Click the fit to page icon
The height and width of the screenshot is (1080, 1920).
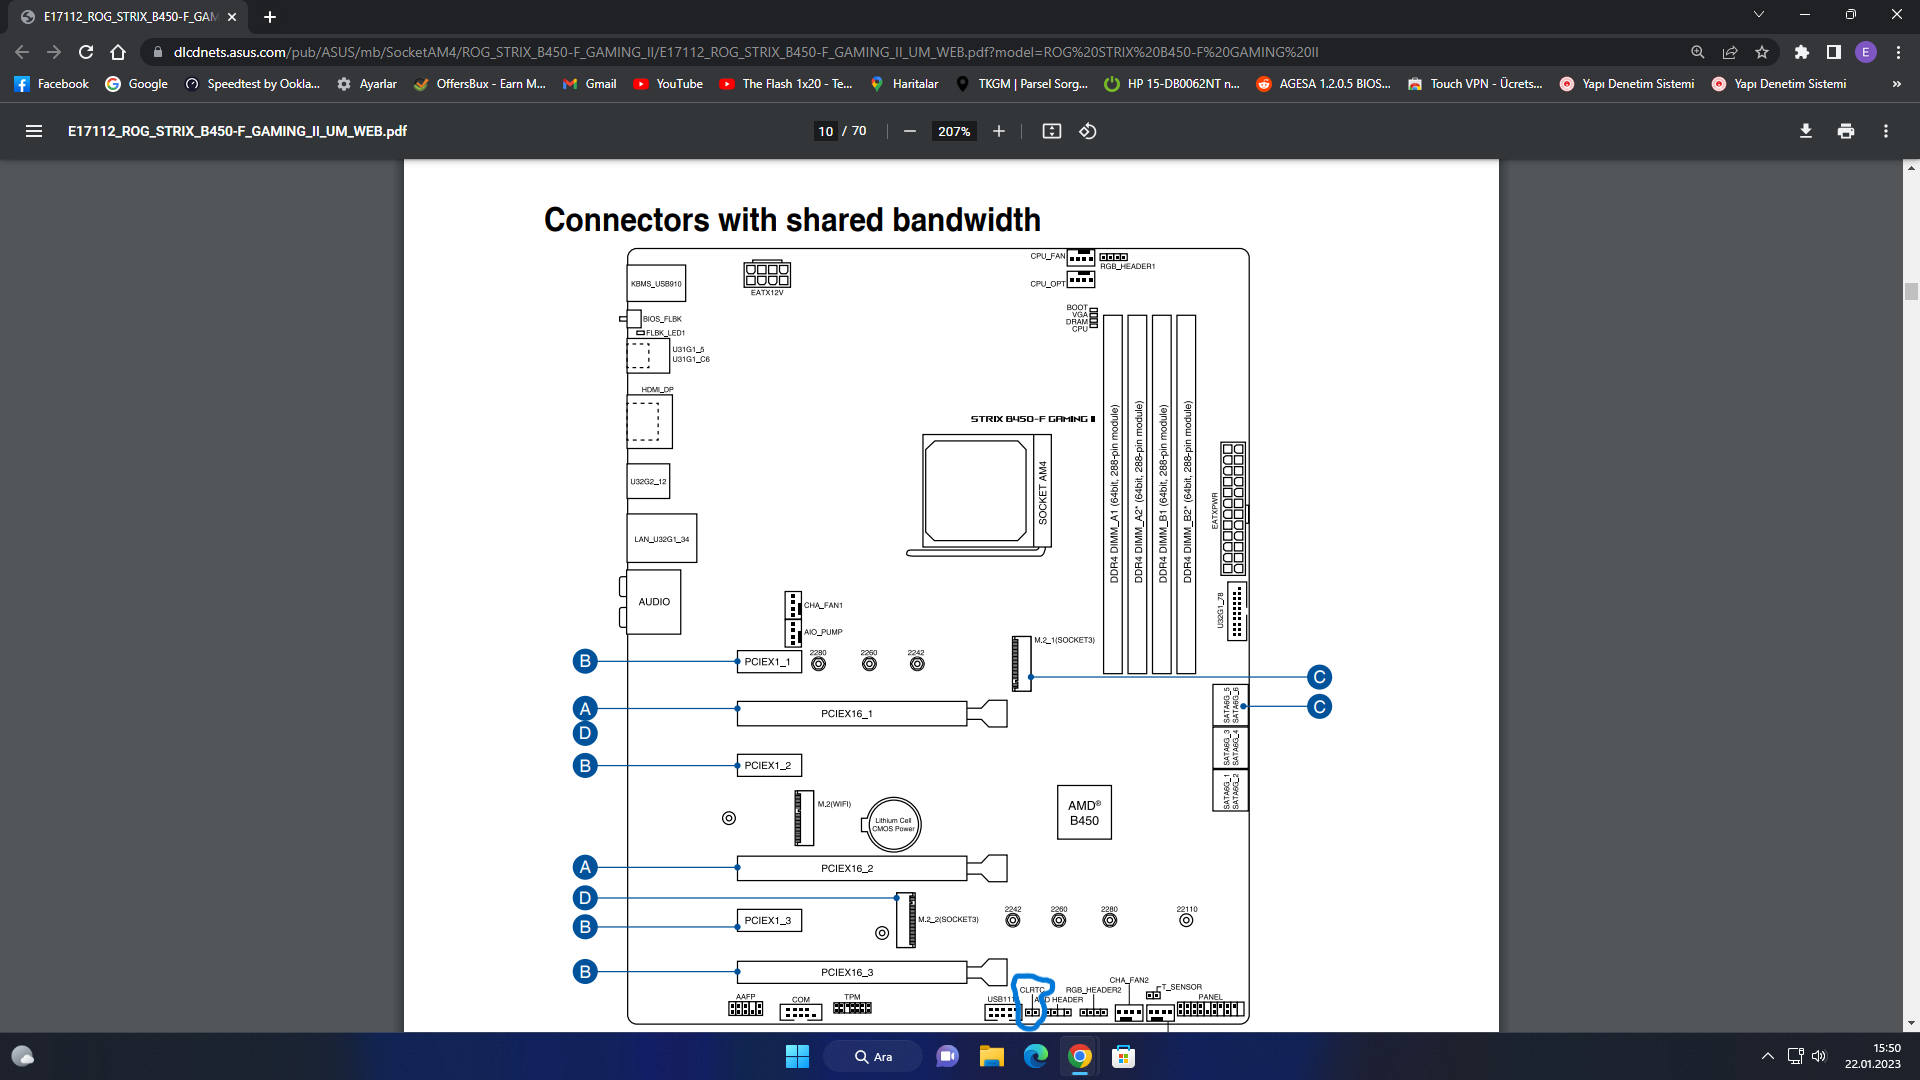click(x=1051, y=131)
